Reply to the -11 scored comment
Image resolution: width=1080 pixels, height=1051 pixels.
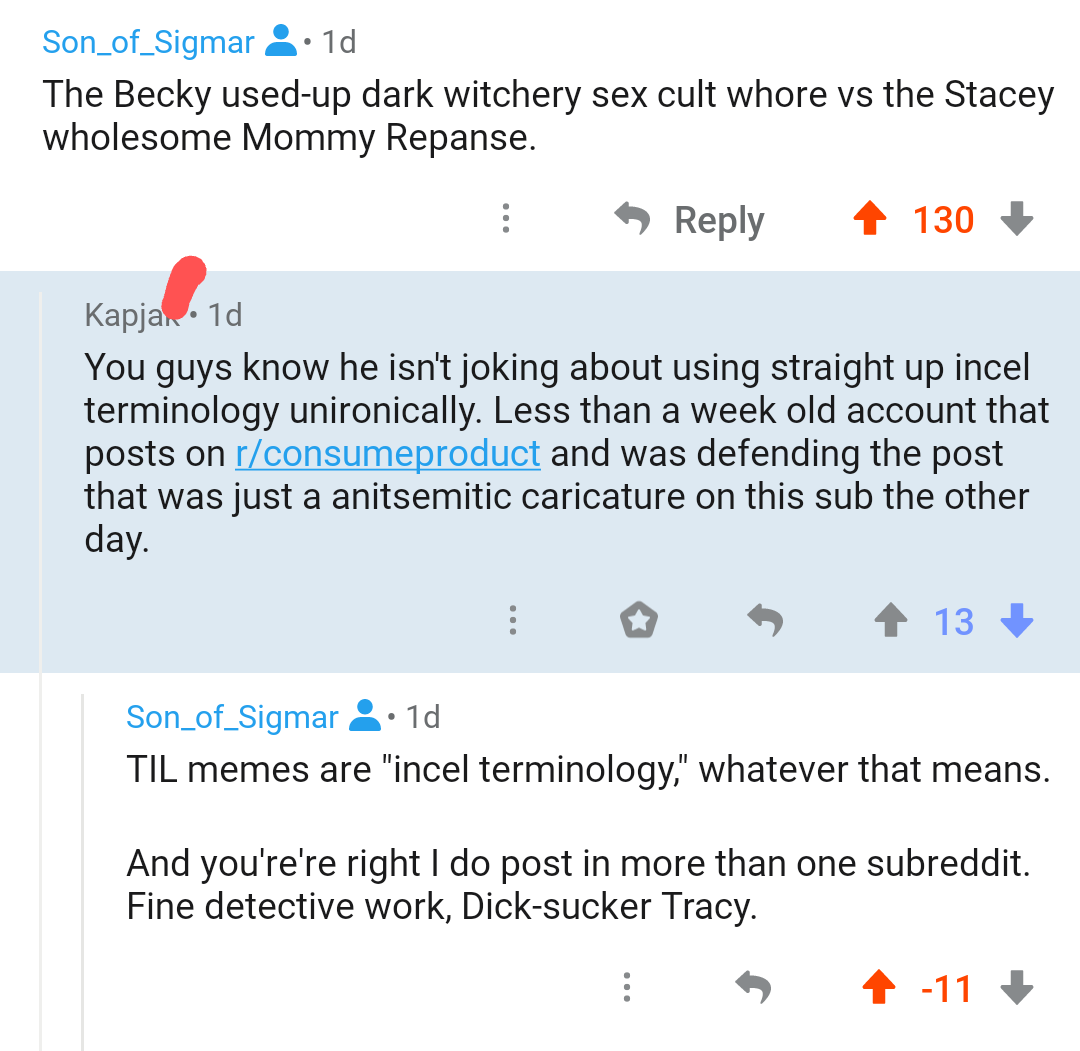753,988
